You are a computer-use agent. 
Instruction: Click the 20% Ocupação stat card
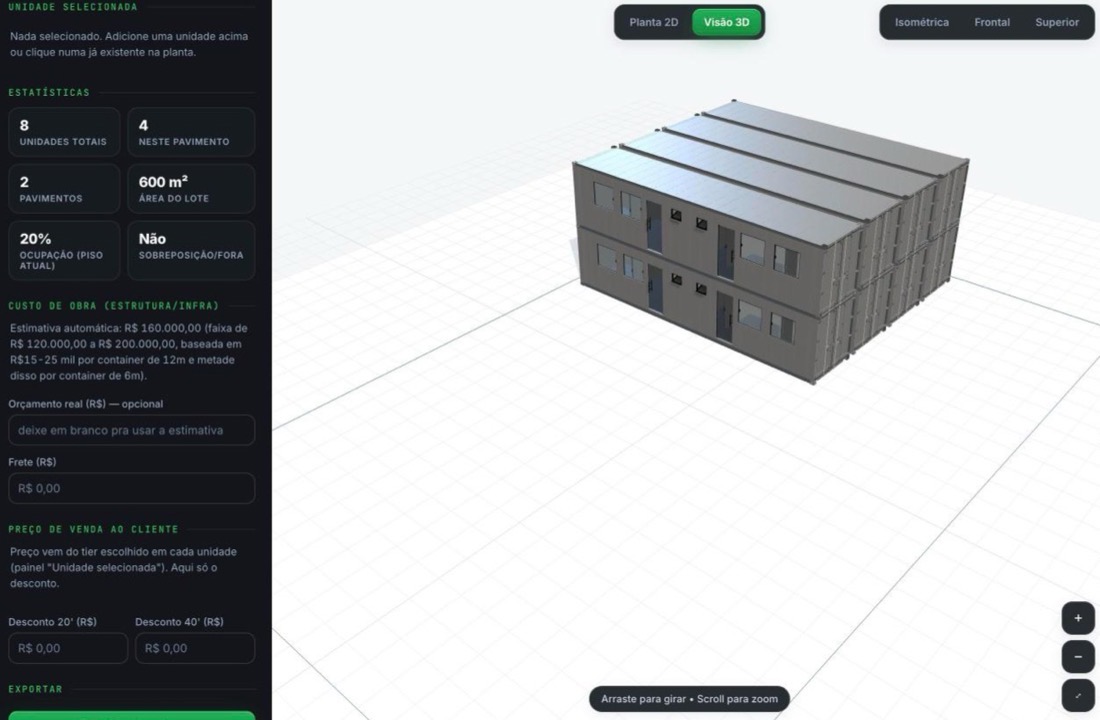click(64, 251)
